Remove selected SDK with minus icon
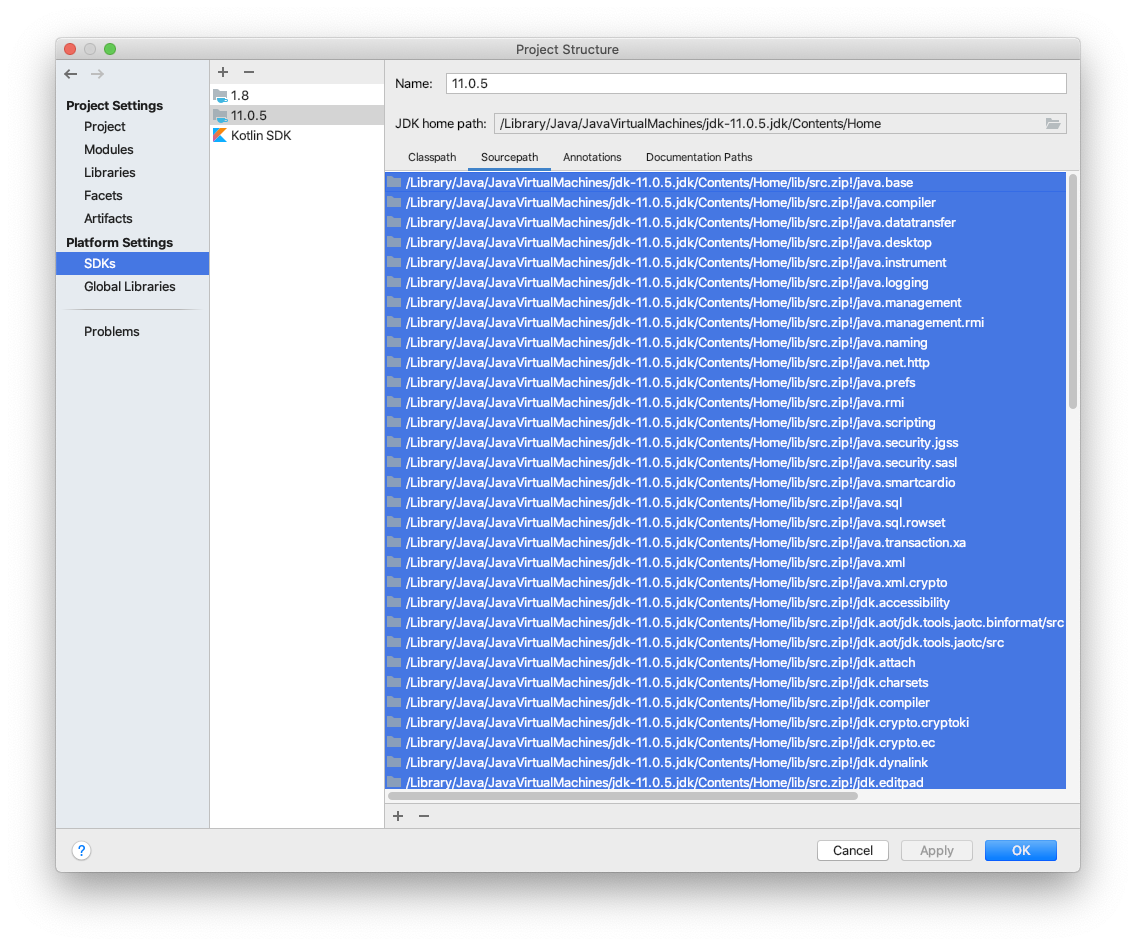1136x946 pixels. [x=249, y=72]
